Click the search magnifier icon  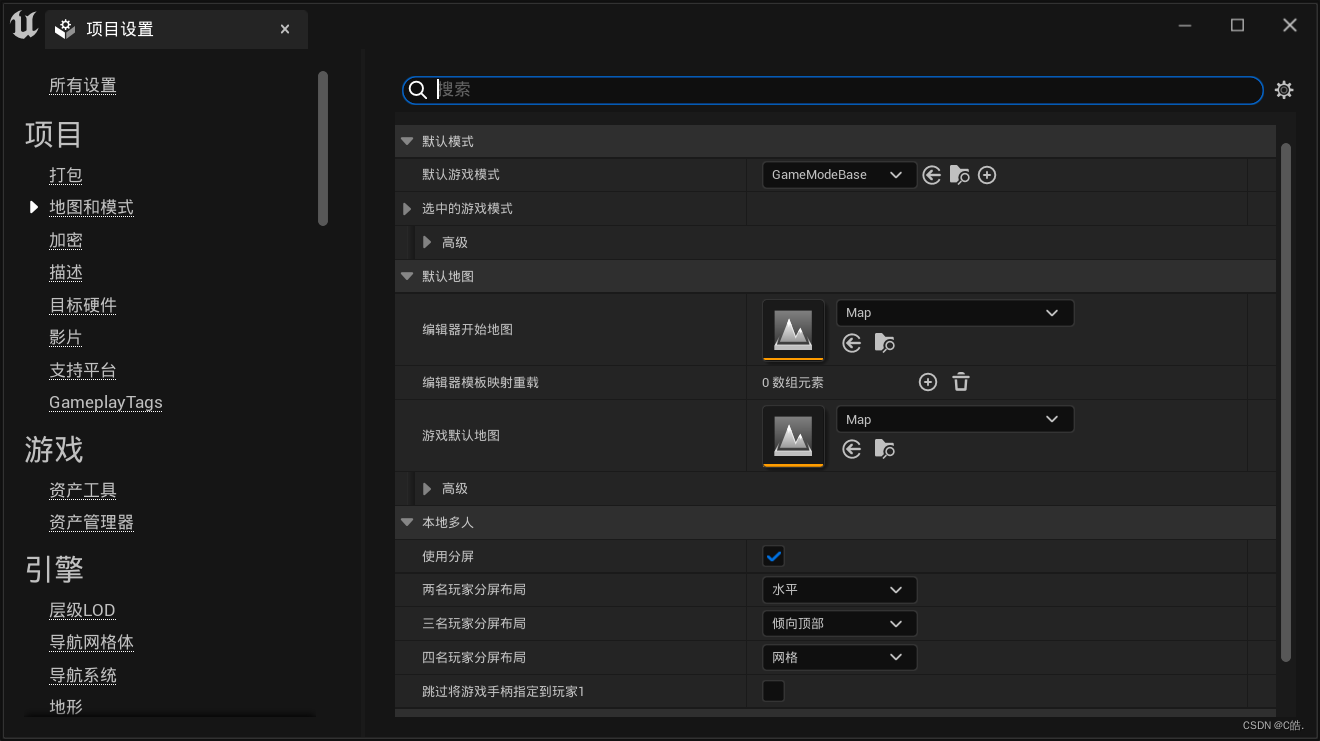click(419, 90)
